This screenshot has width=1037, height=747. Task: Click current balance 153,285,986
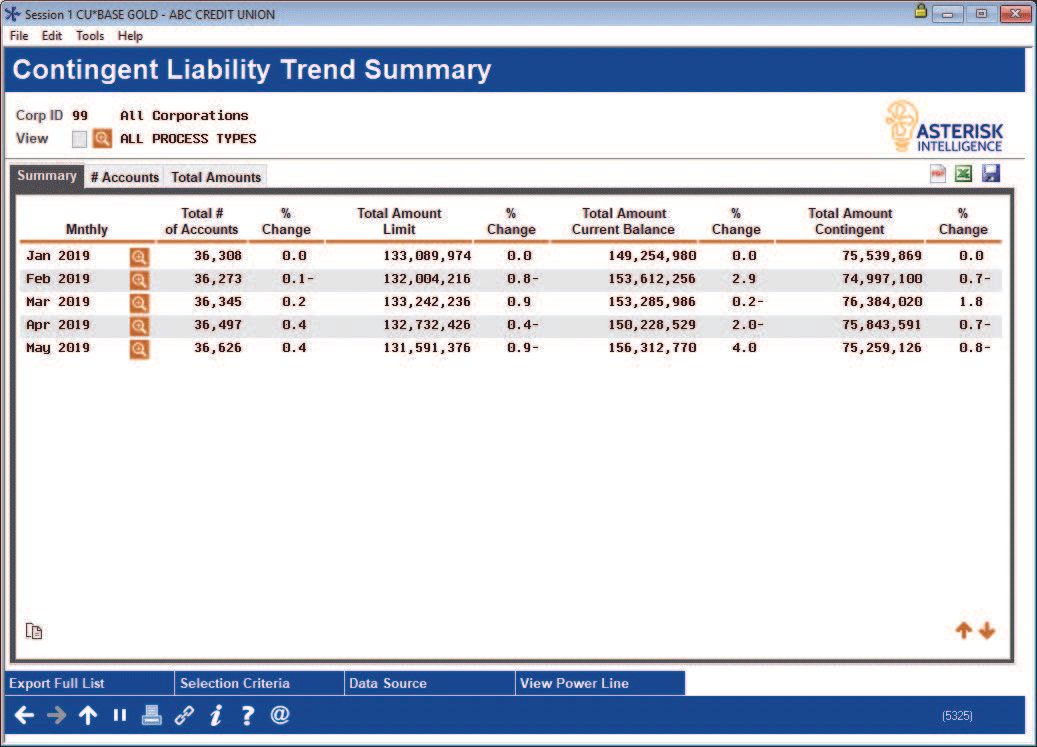point(652,302)
